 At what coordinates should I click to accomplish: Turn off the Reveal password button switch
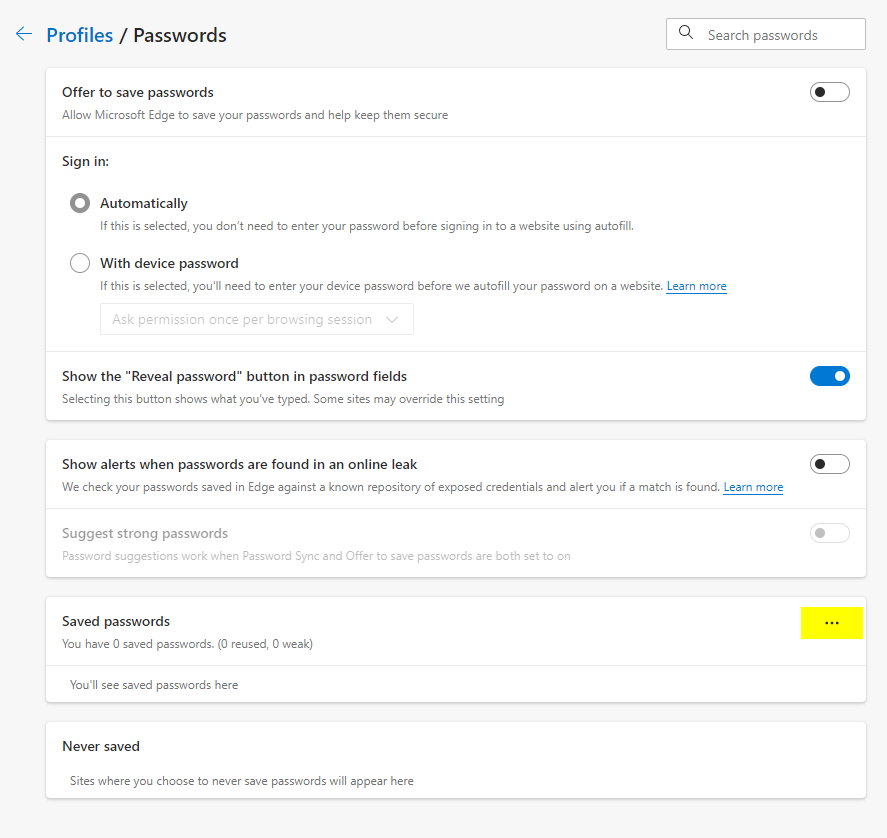829,376
